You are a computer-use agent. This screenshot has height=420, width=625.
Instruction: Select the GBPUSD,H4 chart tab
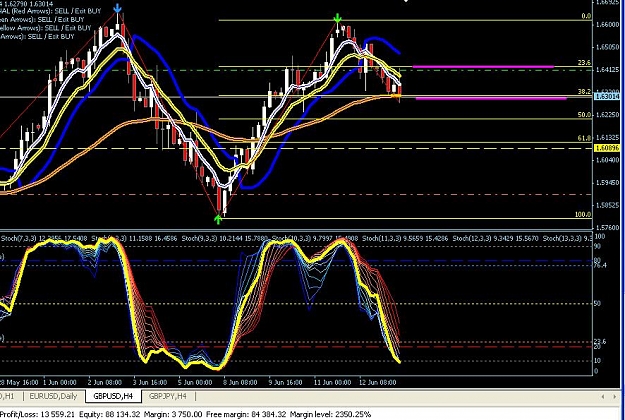tap(112, 396)
